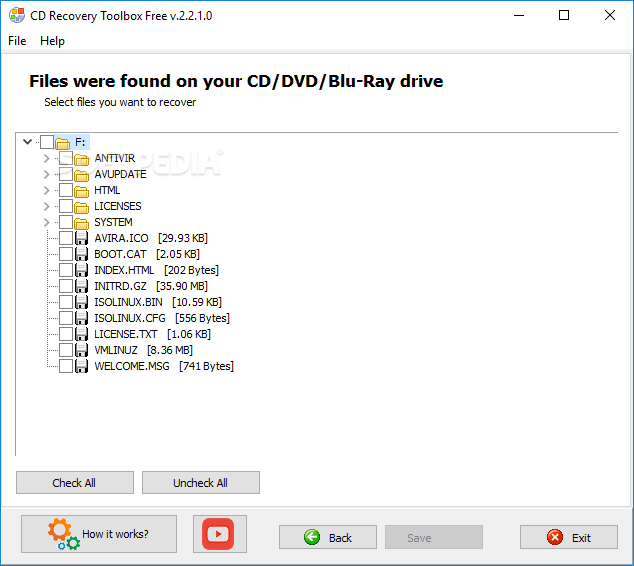Expand the LICENSES folder
This screenshot has height=566, width=634.
click(46, 206)
